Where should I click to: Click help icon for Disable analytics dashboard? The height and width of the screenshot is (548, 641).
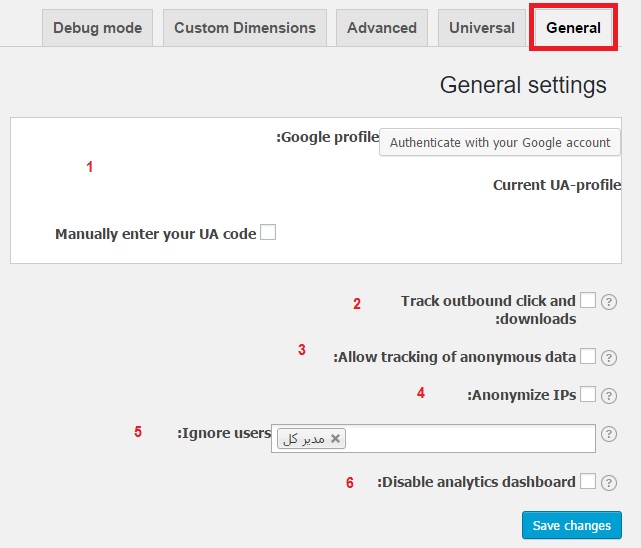click(608, 482)
